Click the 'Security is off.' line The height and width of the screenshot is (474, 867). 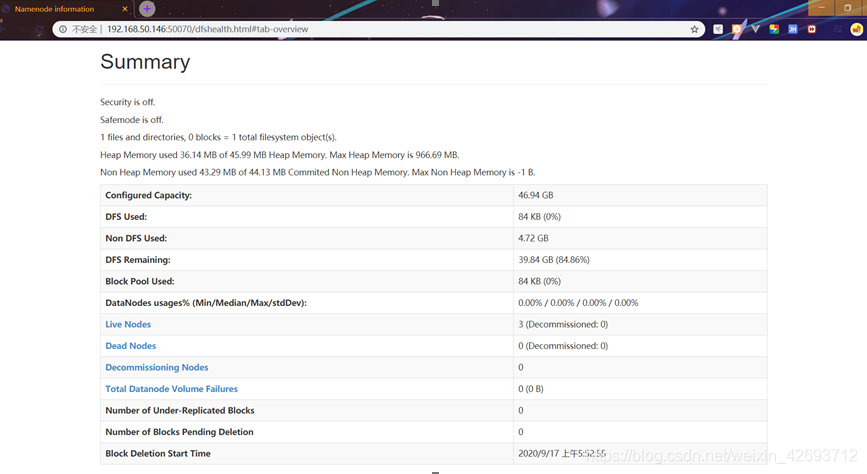[x=128, y=102]
